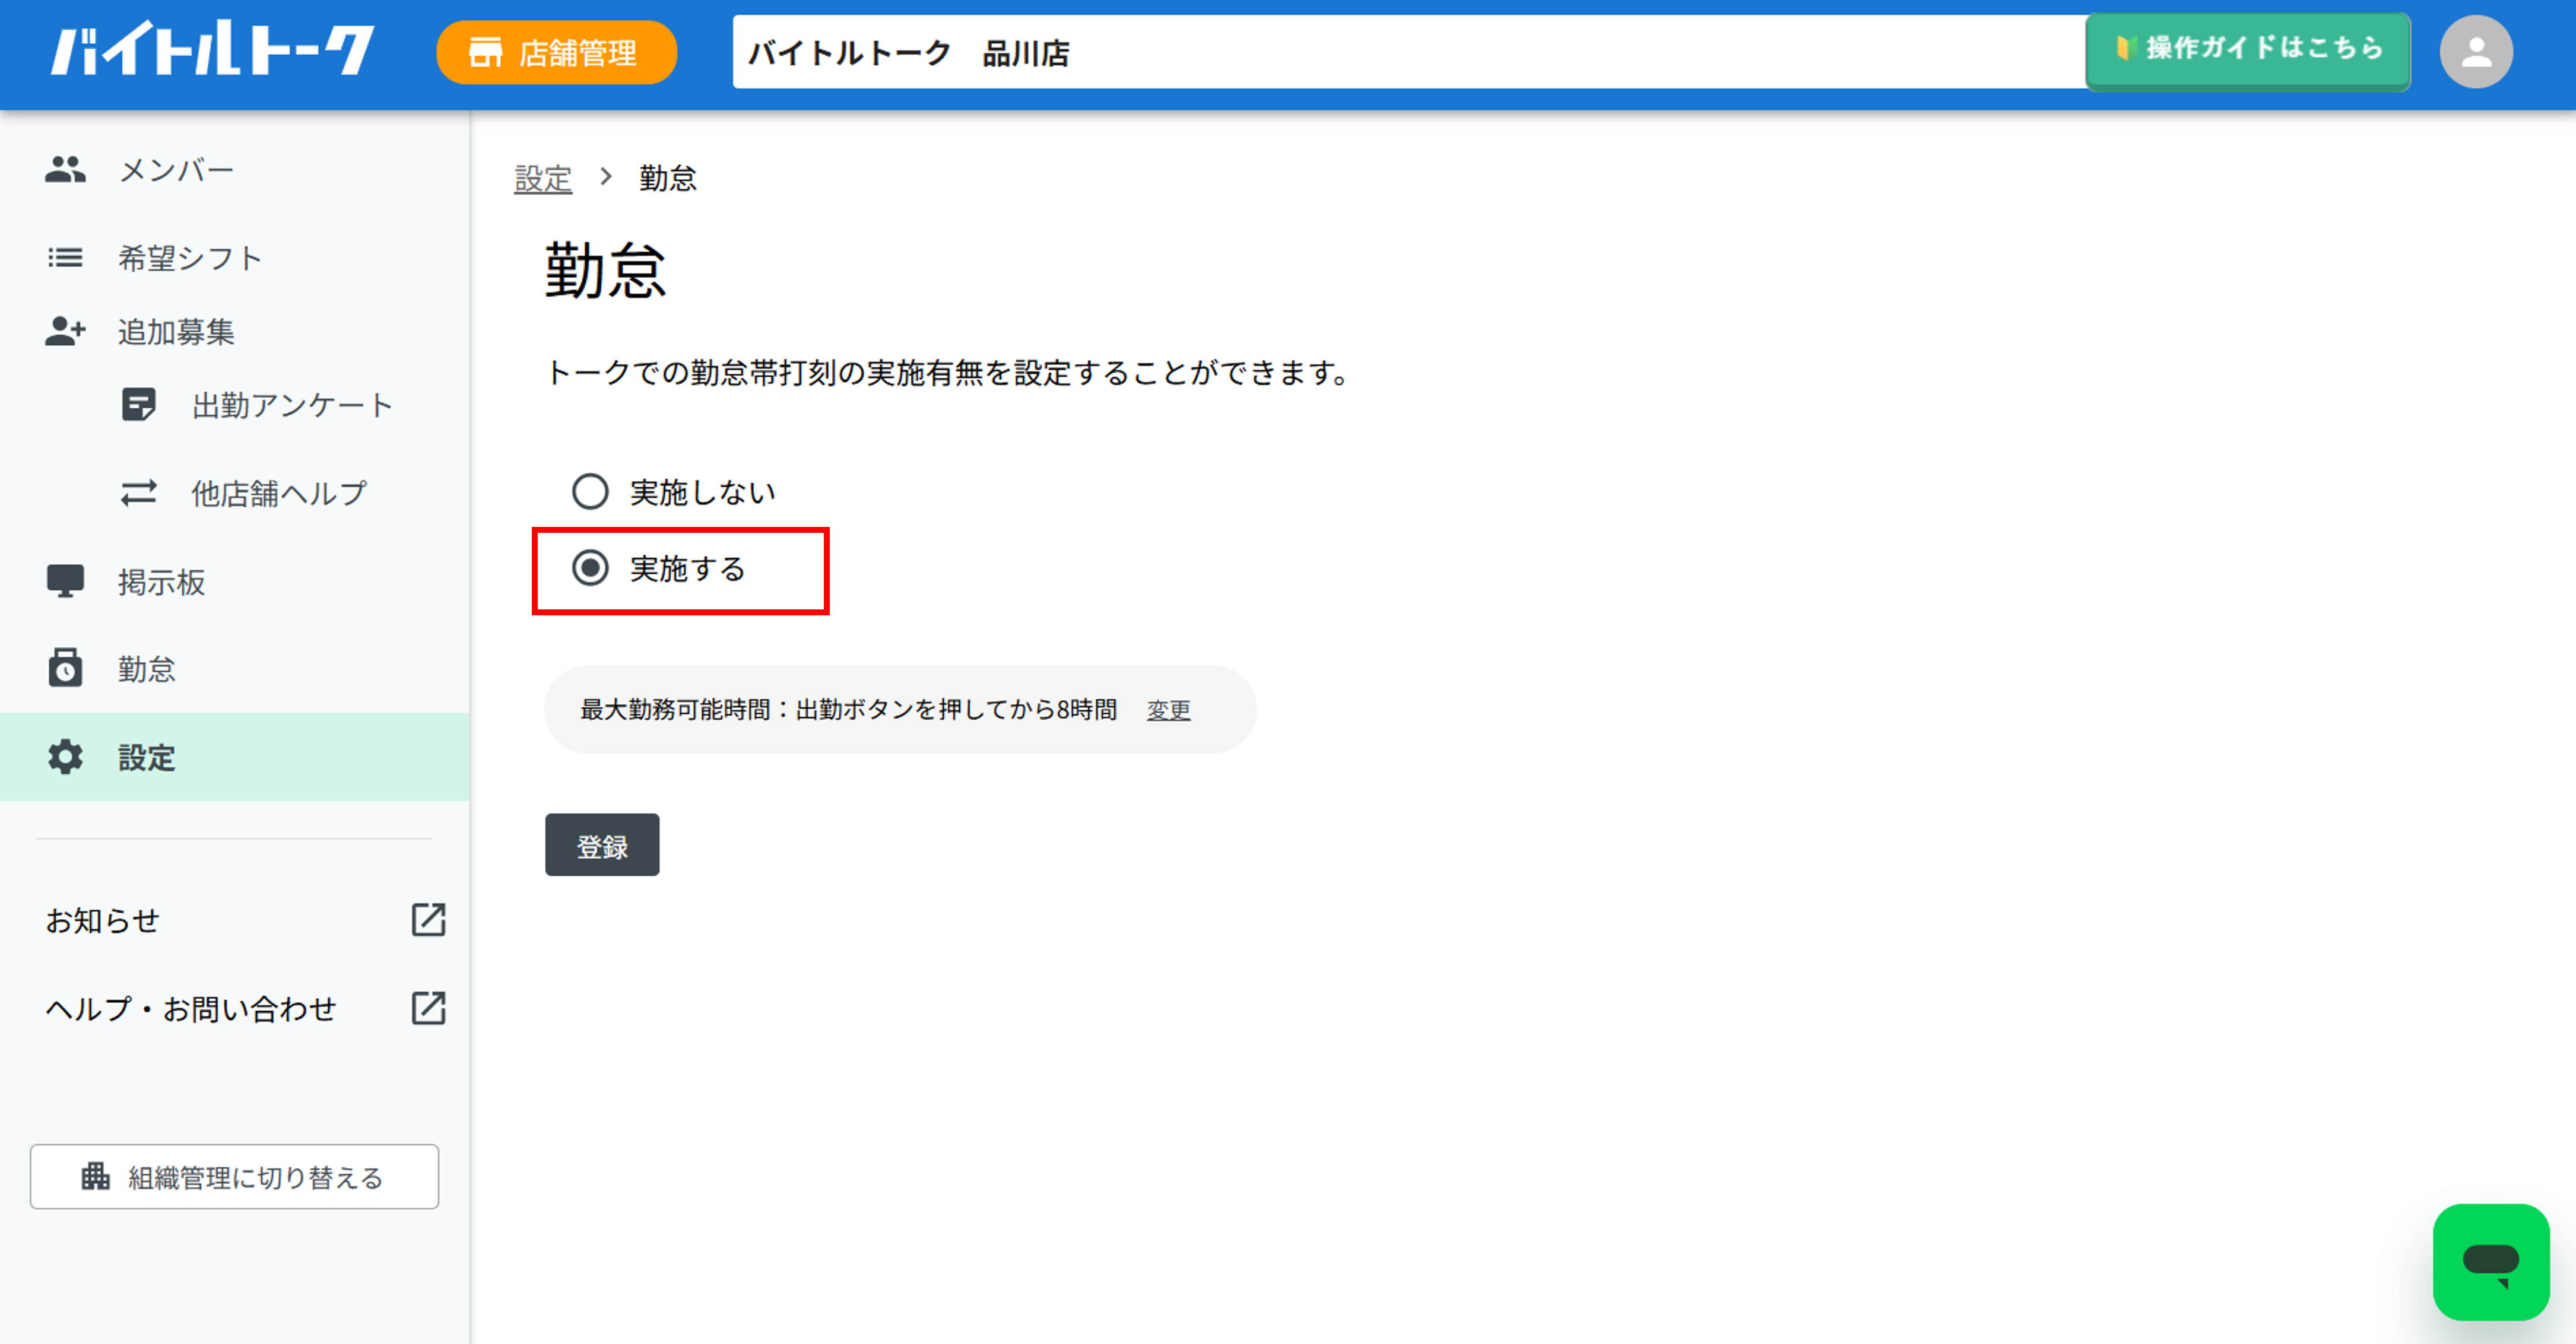Click the バイトルトーク 品川店 store name field

pyautogui.click(x=1410, y=52)
